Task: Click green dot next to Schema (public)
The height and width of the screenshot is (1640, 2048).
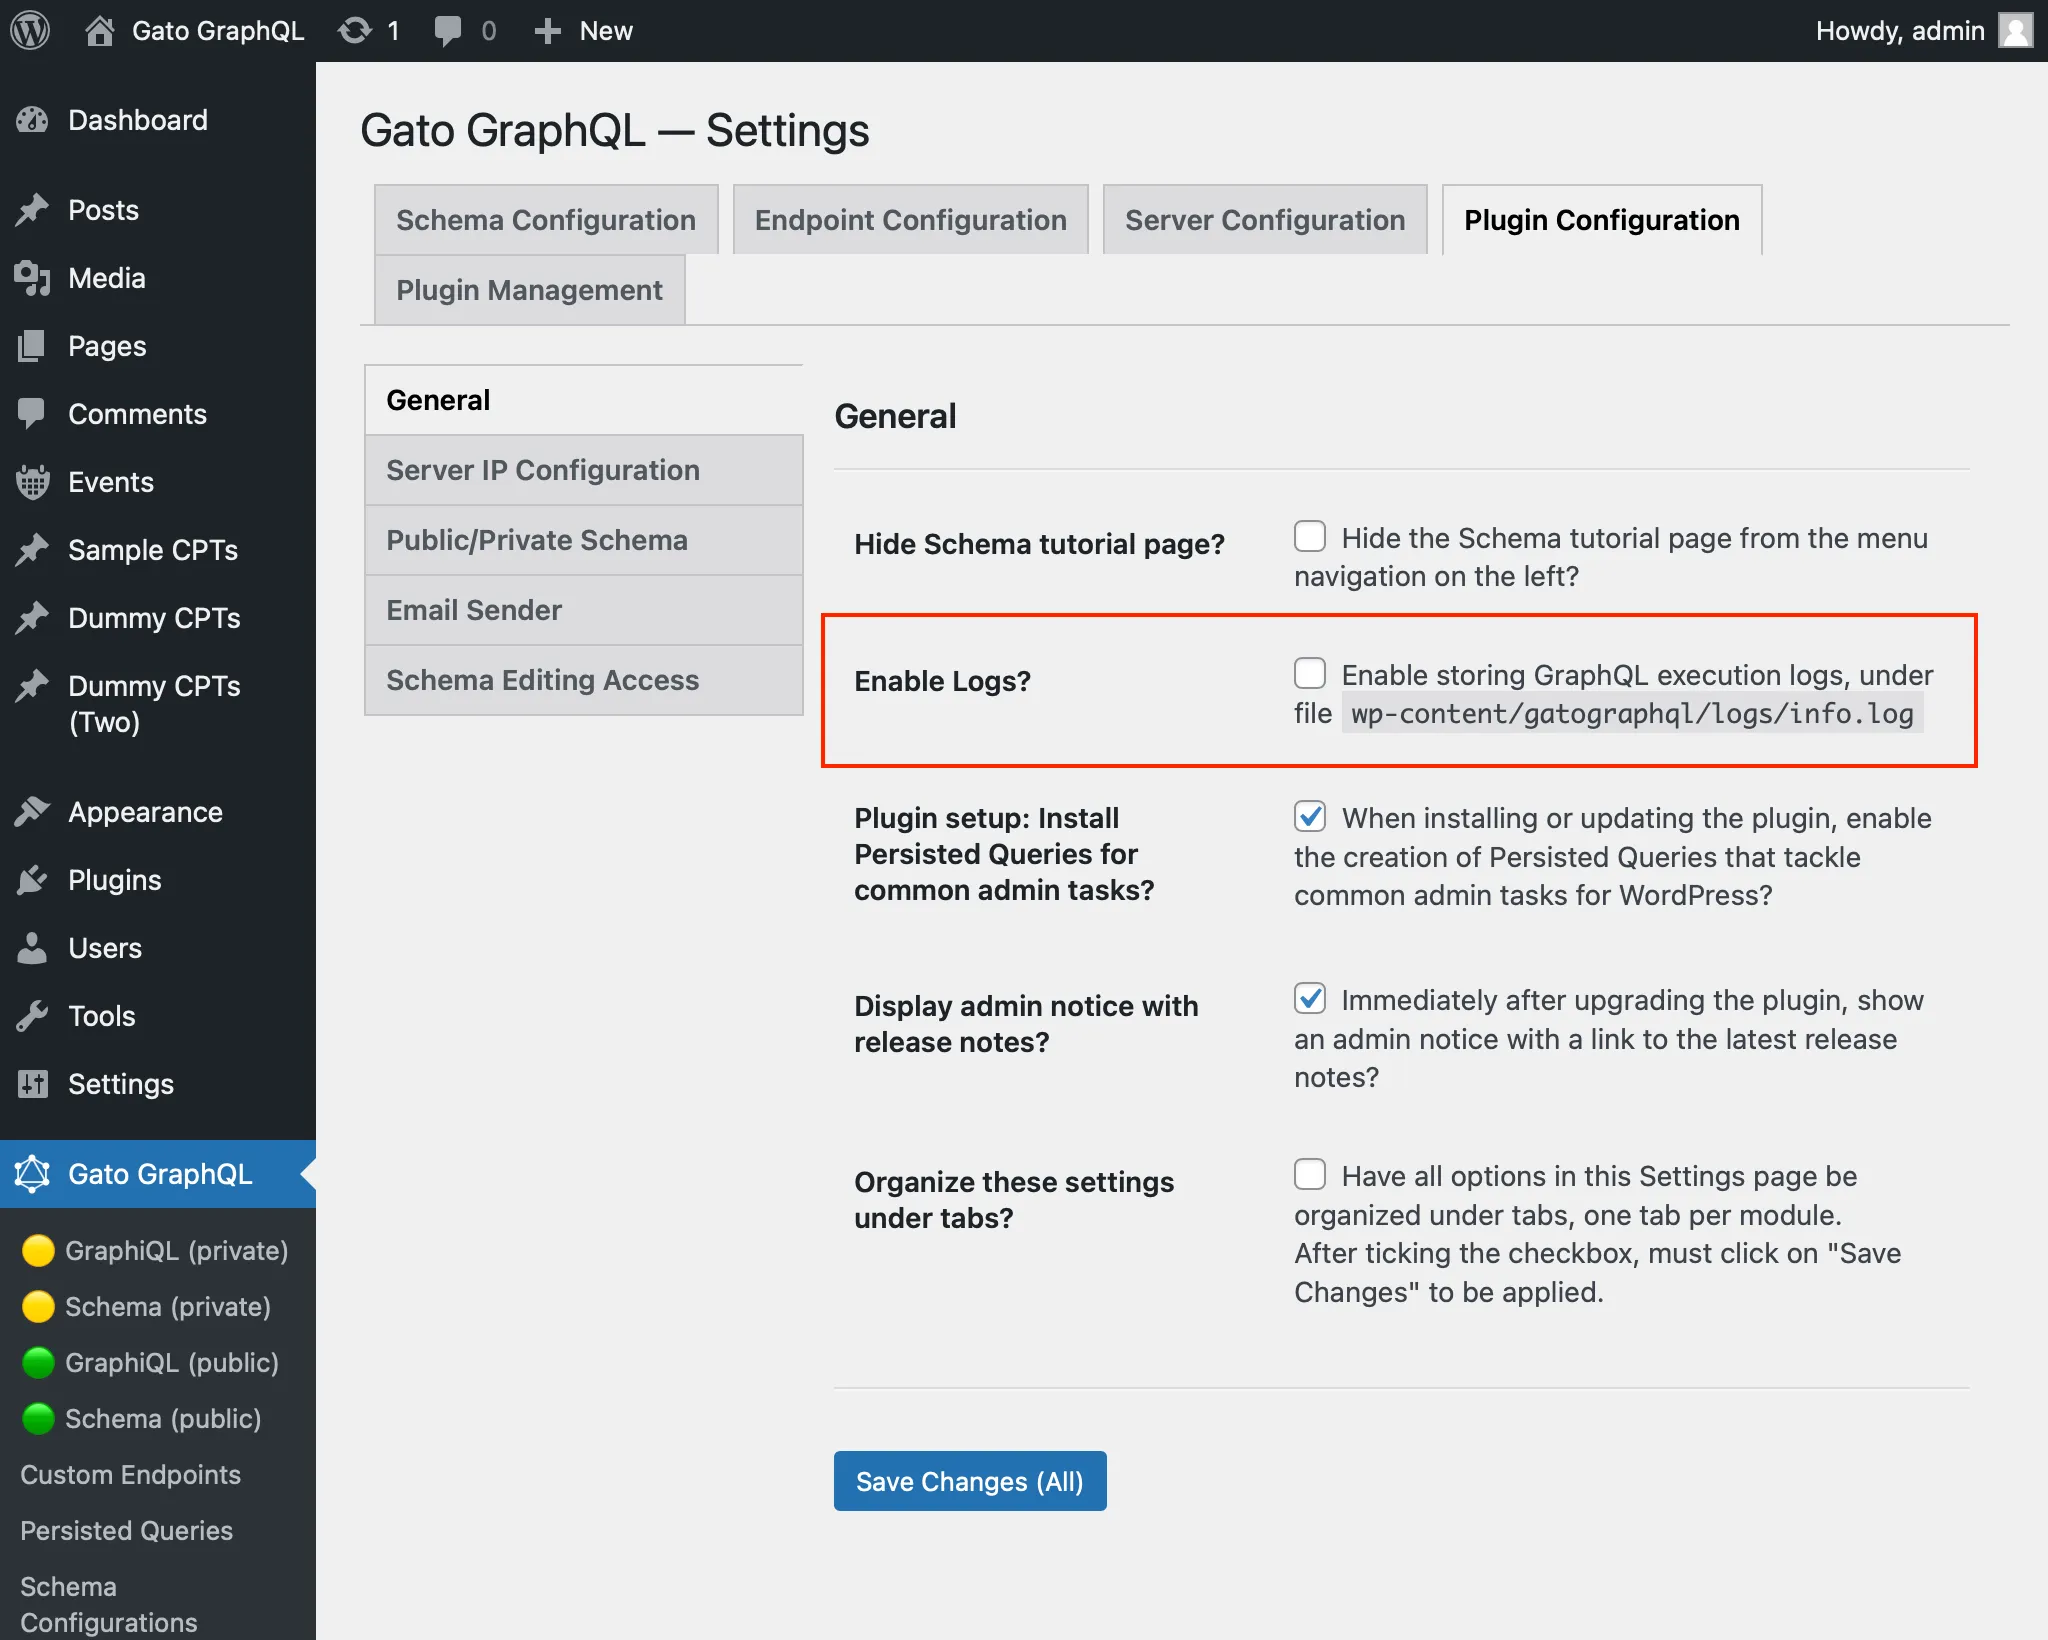Action: point(38,1419)
